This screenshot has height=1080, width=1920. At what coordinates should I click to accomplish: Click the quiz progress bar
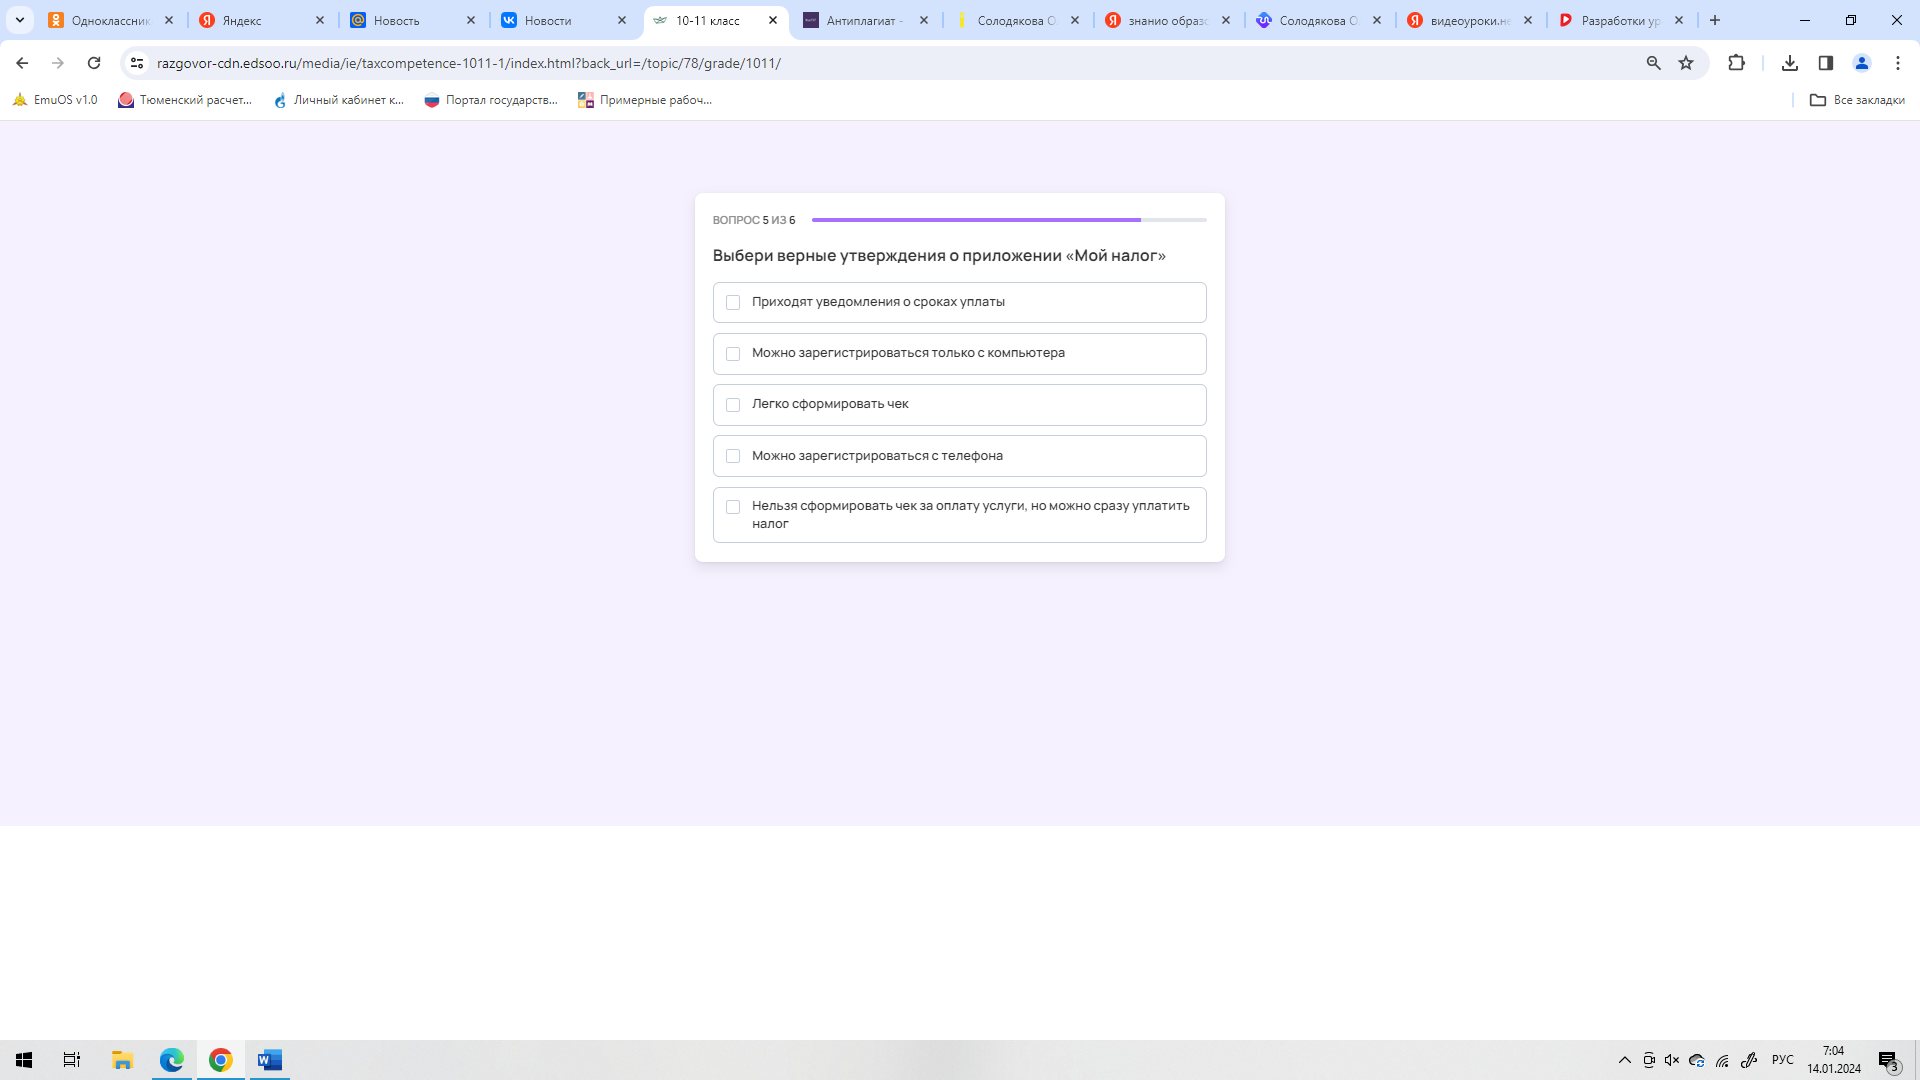1009,219
